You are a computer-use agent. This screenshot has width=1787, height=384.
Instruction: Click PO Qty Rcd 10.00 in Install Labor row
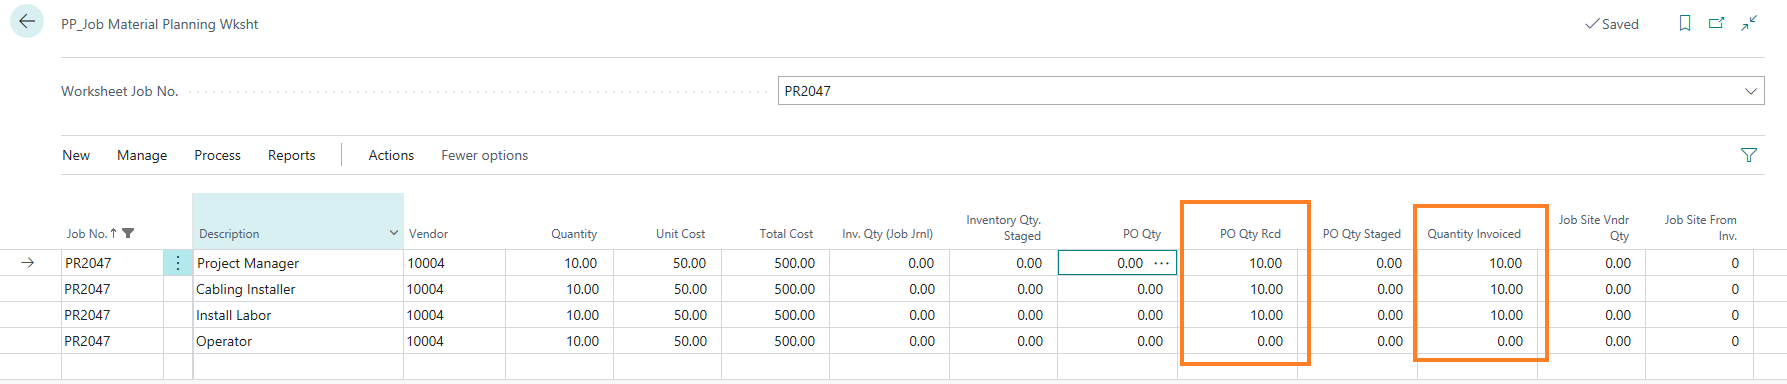pos(1266,315)
